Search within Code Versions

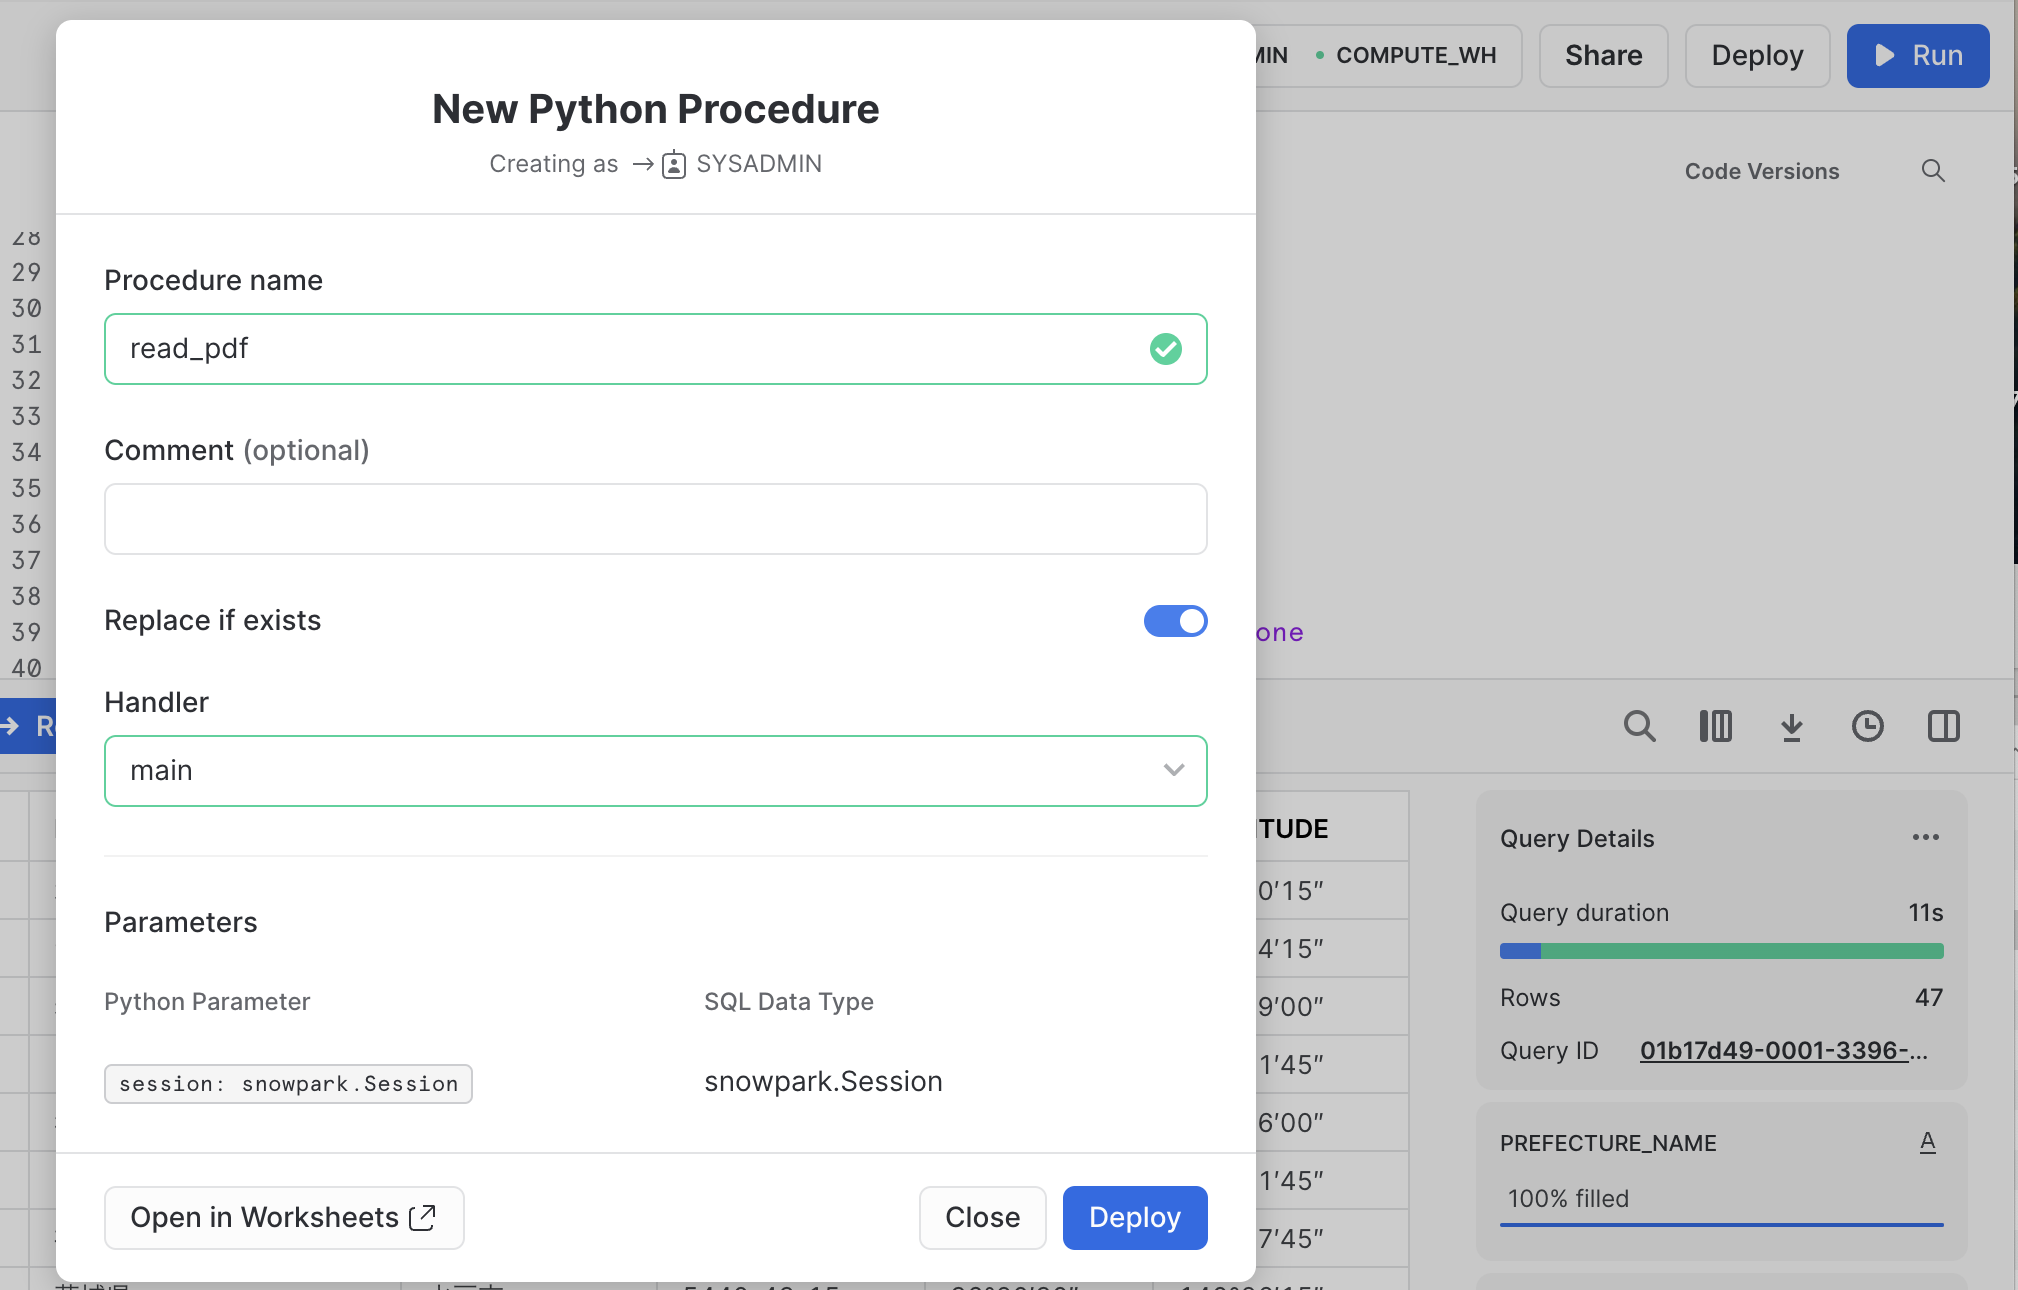[1934, 171]
